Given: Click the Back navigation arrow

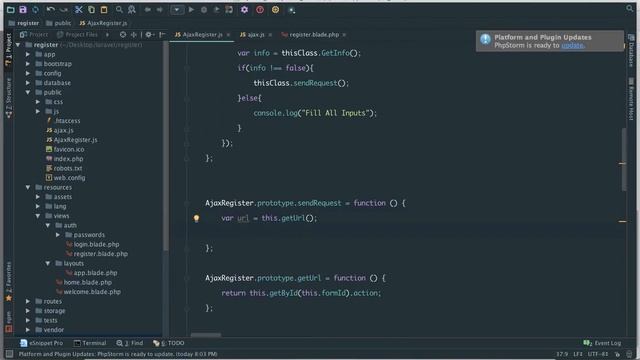Looking at the screenshot, I should pyautogui.click(x=147, y=9).
